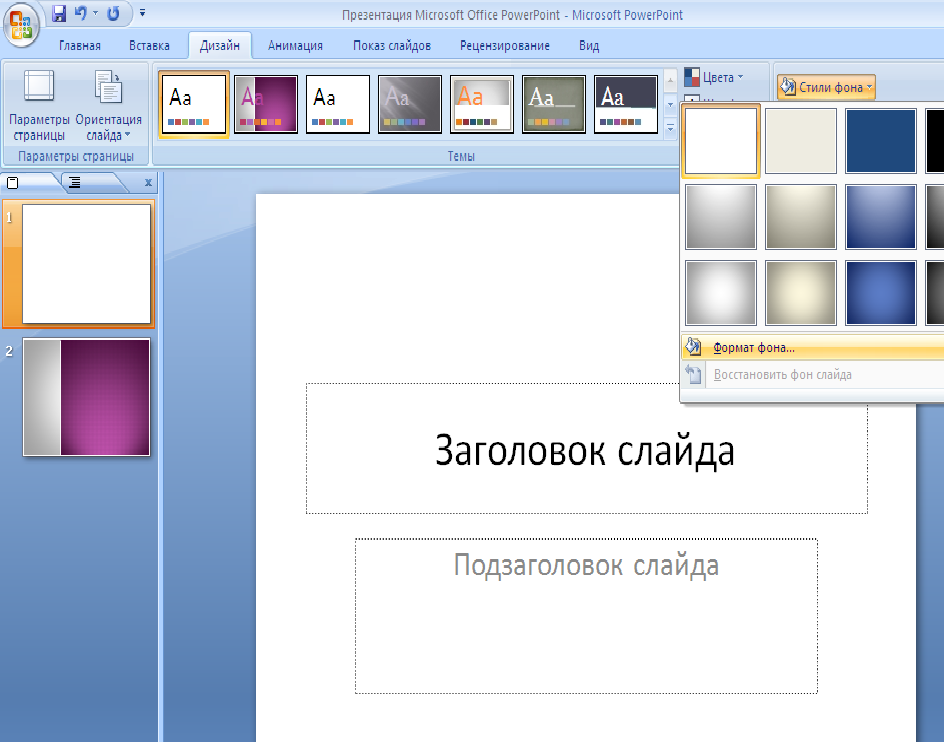Apply the dark gray light-ray theme

409,104
